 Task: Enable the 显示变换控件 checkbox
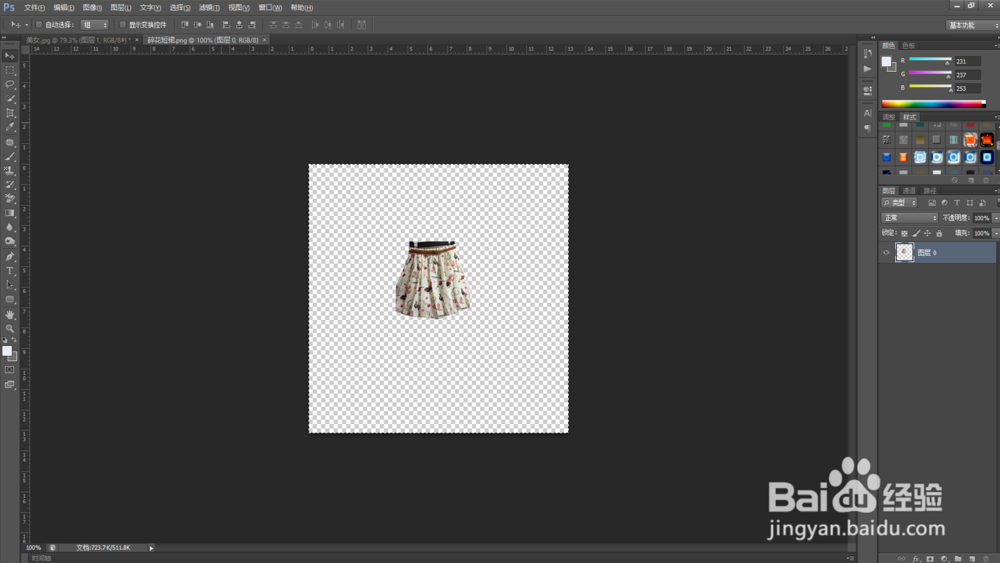(x=122, y=25)
